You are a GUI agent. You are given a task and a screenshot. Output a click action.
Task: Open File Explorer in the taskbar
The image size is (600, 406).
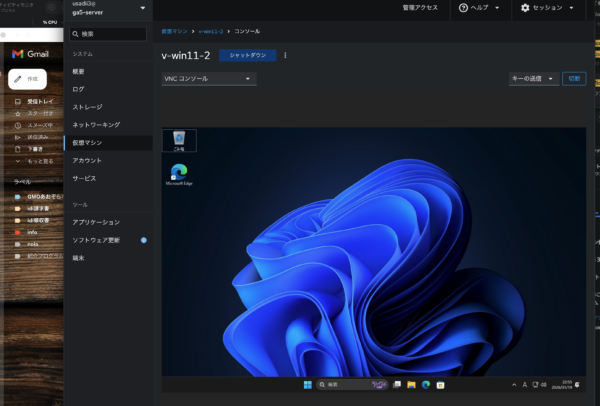coord(411,384)
